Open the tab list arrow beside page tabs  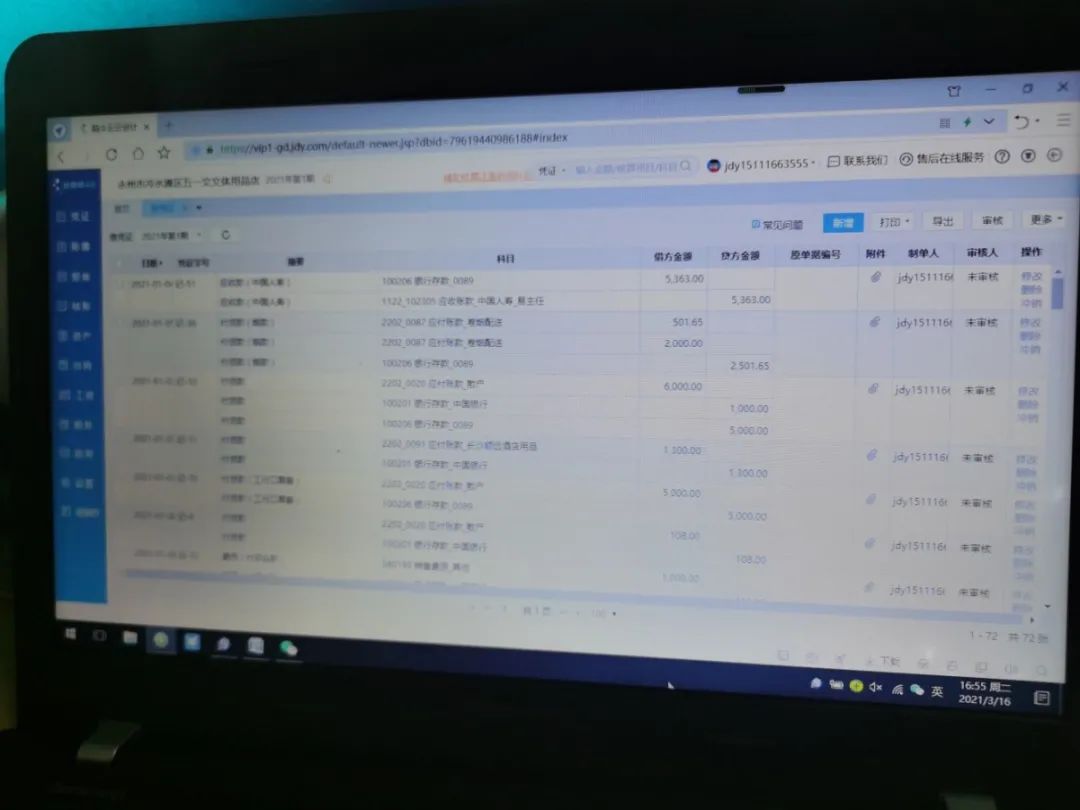(x=199, y=207)
